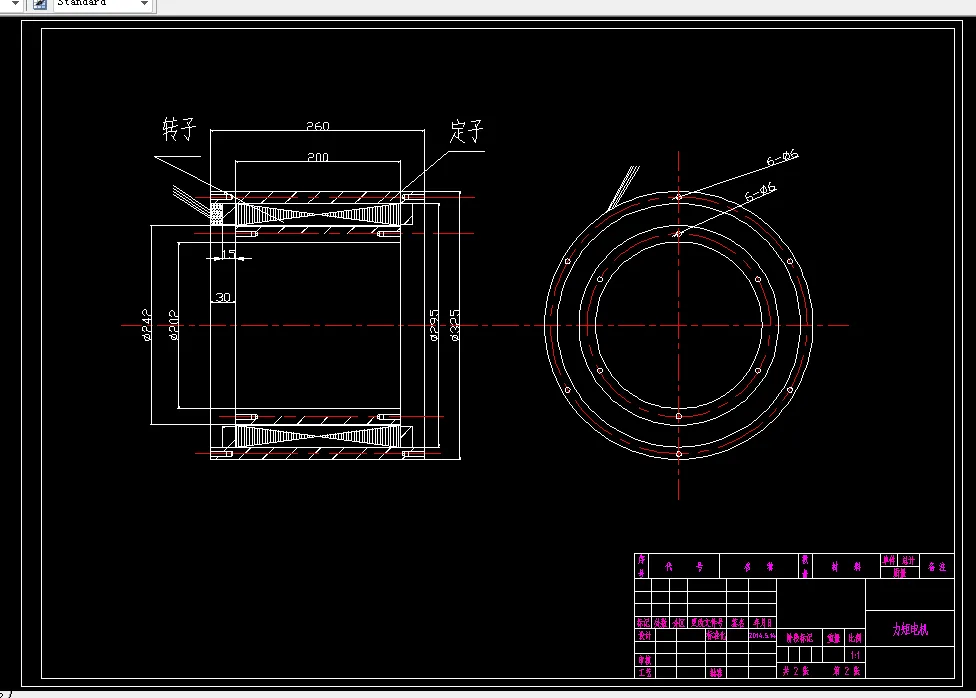This screenshot has width=976, height=698.
Task: Click the 年月日 header cell
Action: tap(762, 623)
